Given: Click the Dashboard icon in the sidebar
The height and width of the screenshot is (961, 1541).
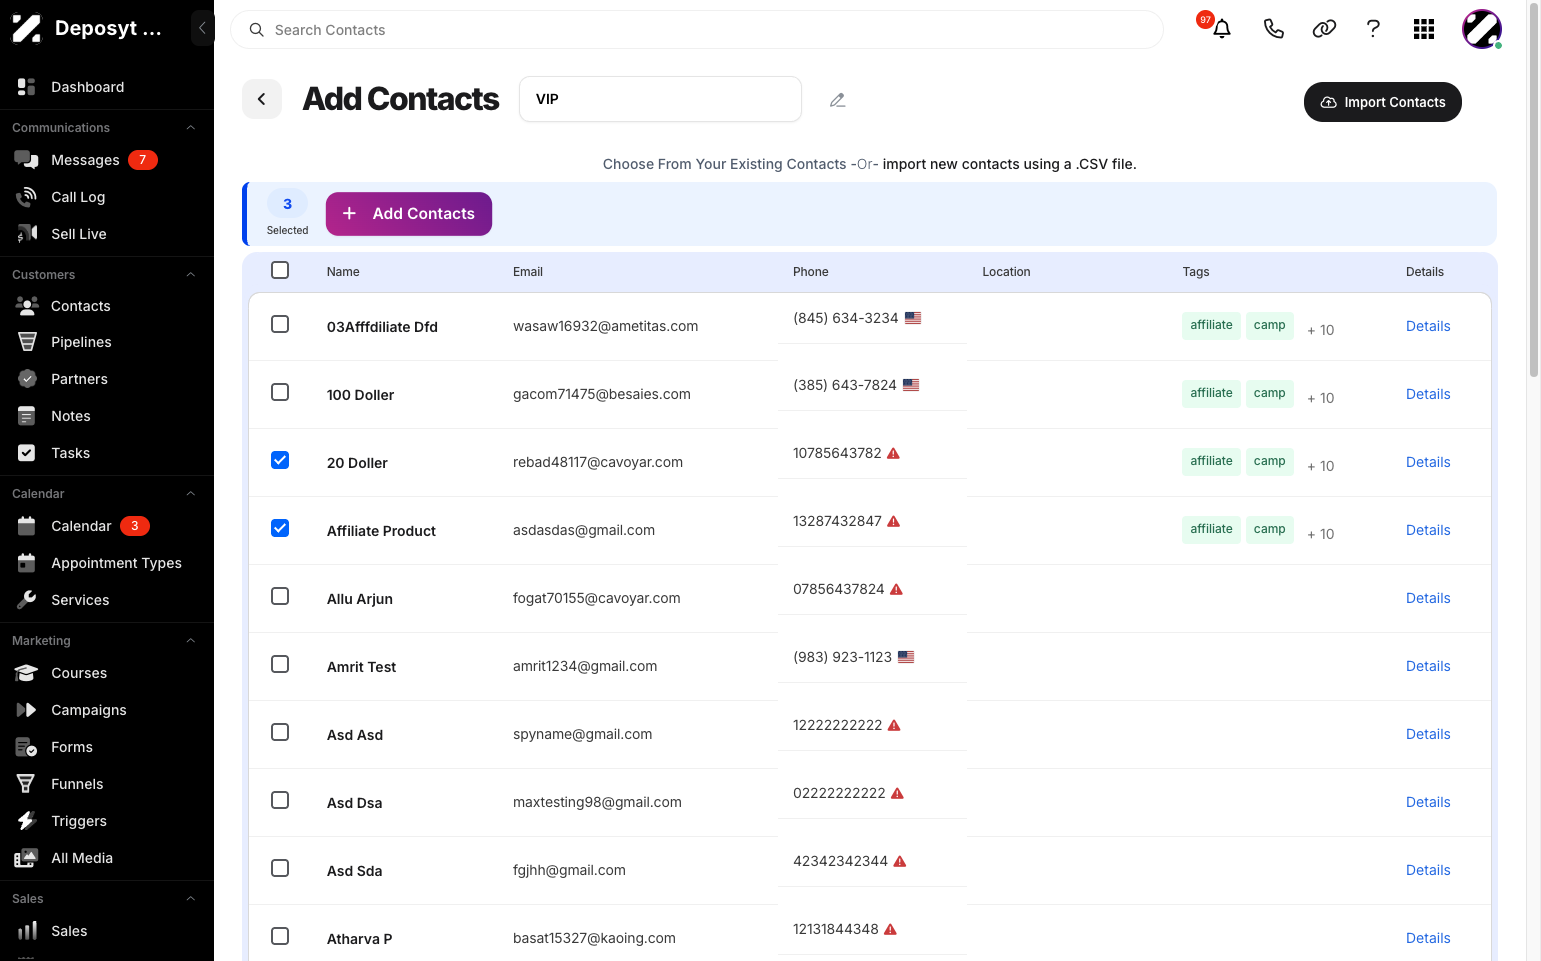Looking at the screenshot, I should (27, 87).
